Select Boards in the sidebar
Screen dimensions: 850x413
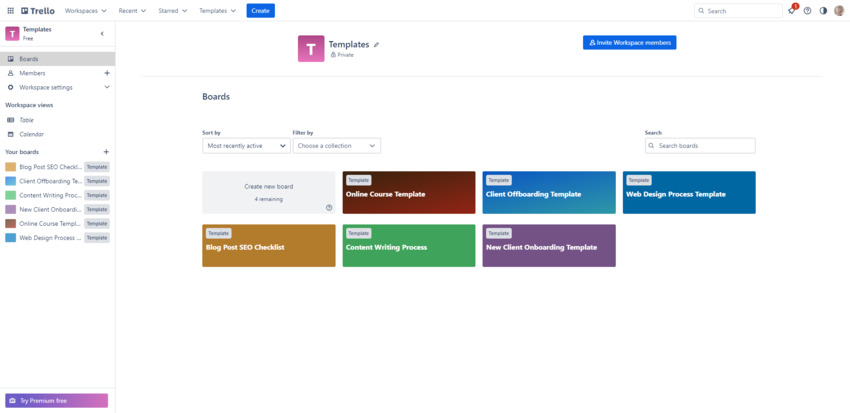(57, 59)
